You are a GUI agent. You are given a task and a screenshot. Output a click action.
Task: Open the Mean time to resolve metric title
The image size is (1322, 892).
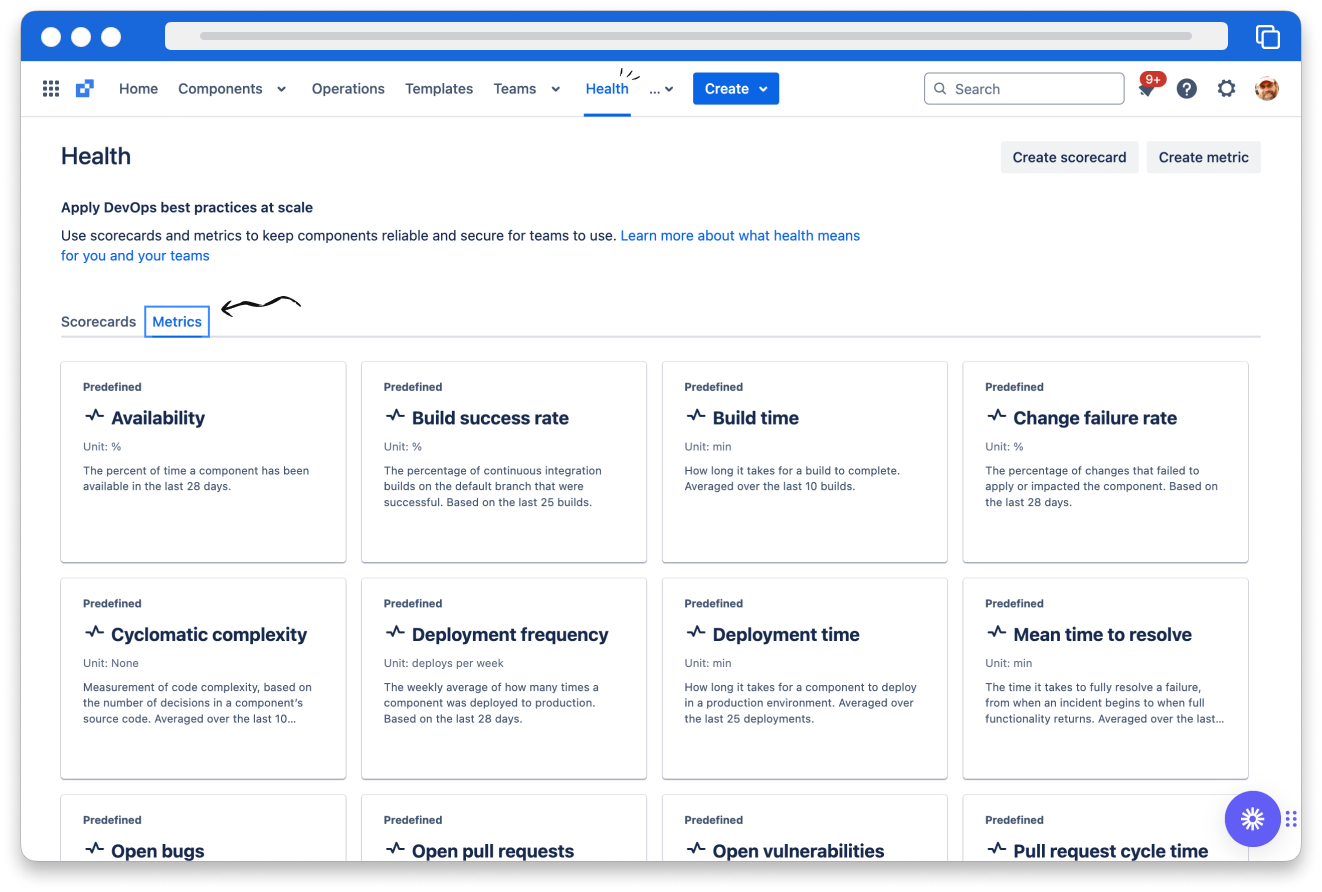[1102, 634]
